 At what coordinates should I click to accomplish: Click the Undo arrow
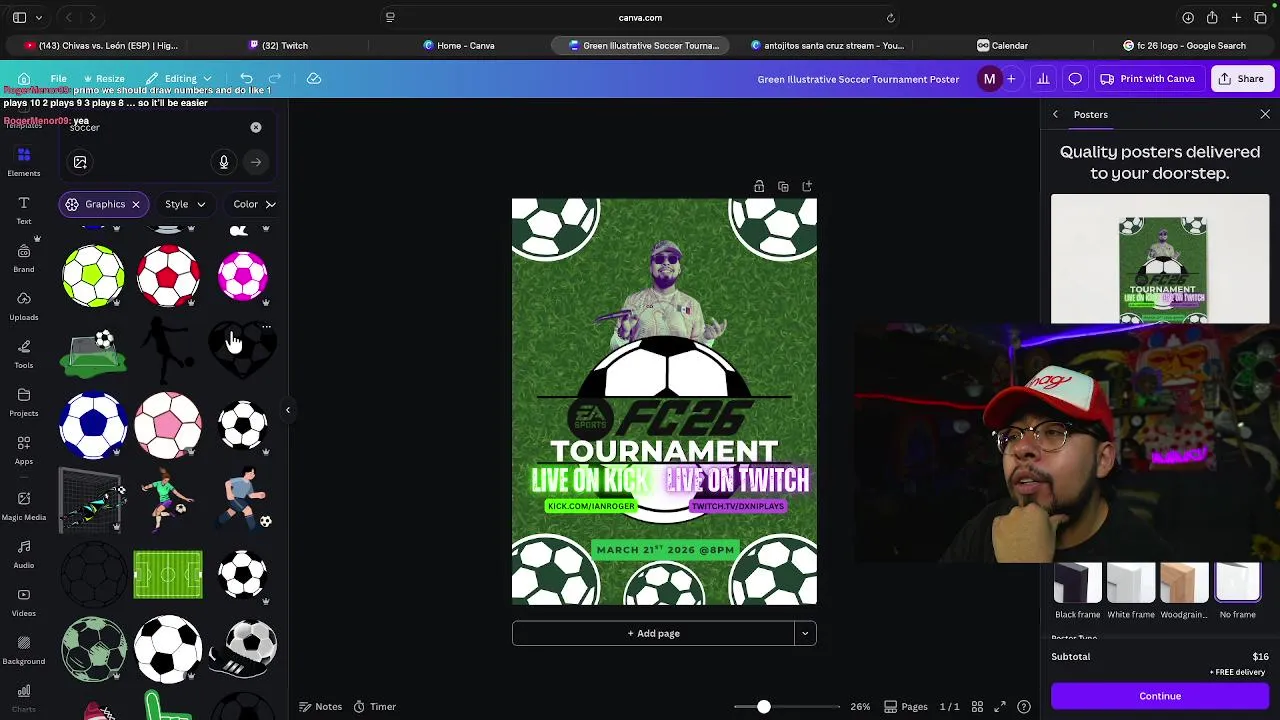[x=246, y=79]
